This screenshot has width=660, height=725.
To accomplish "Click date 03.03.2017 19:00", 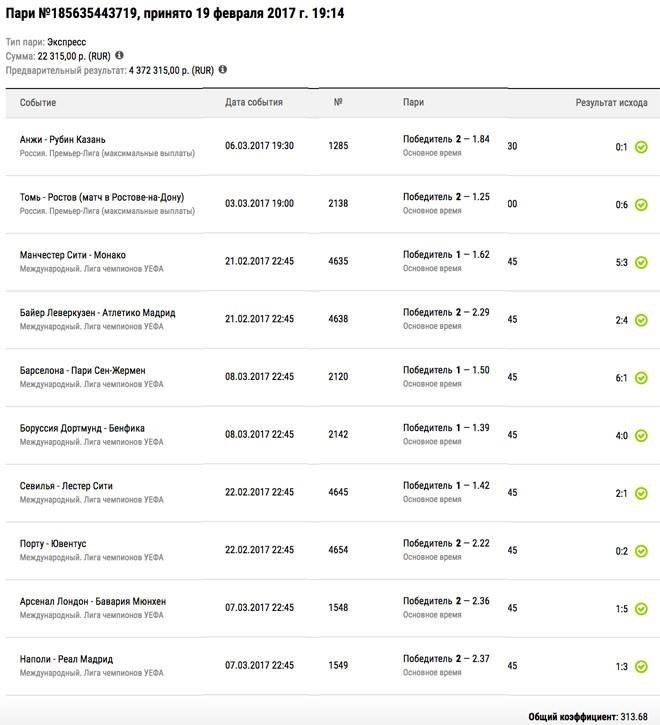I will click(259, 203).
